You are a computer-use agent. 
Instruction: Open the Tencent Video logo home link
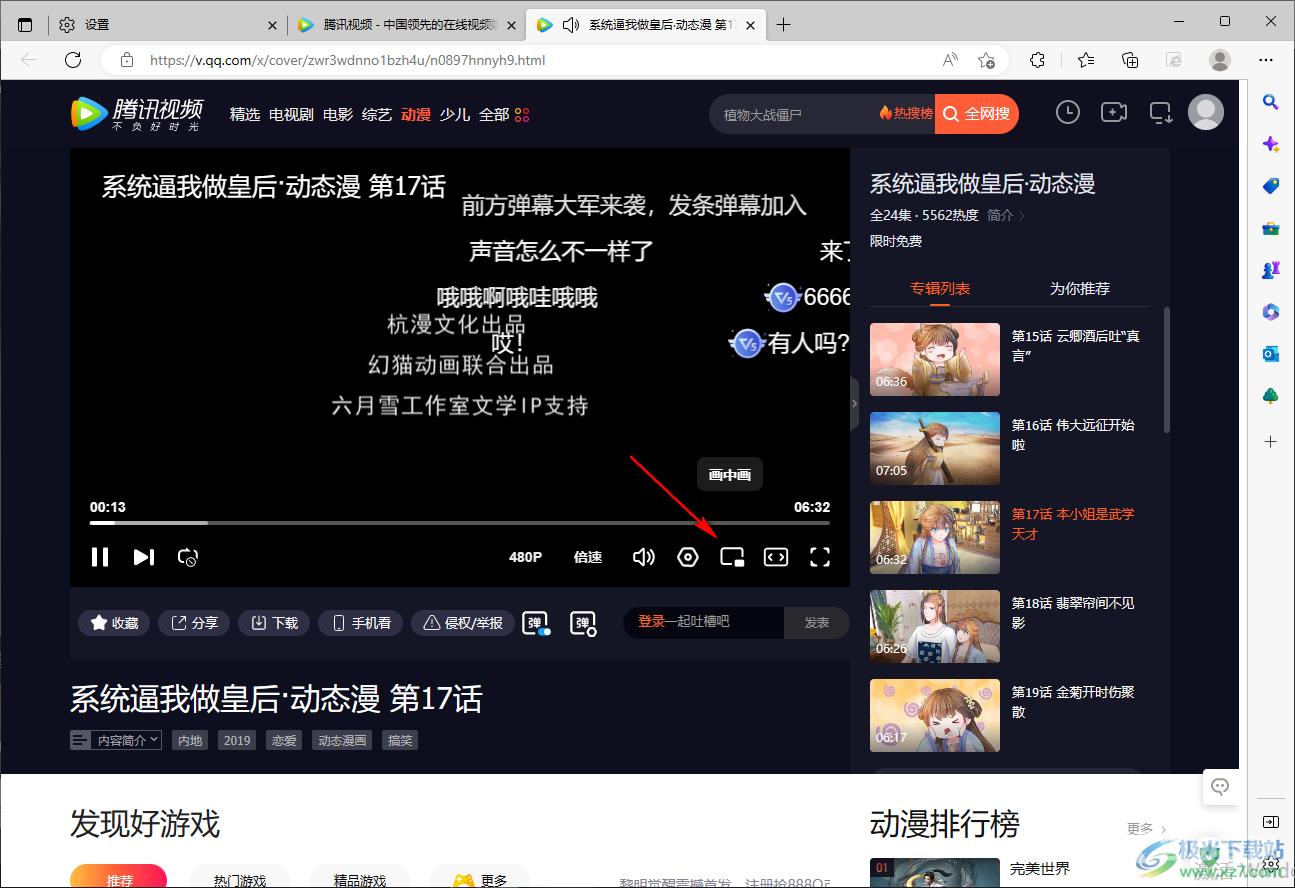(137, 114)
